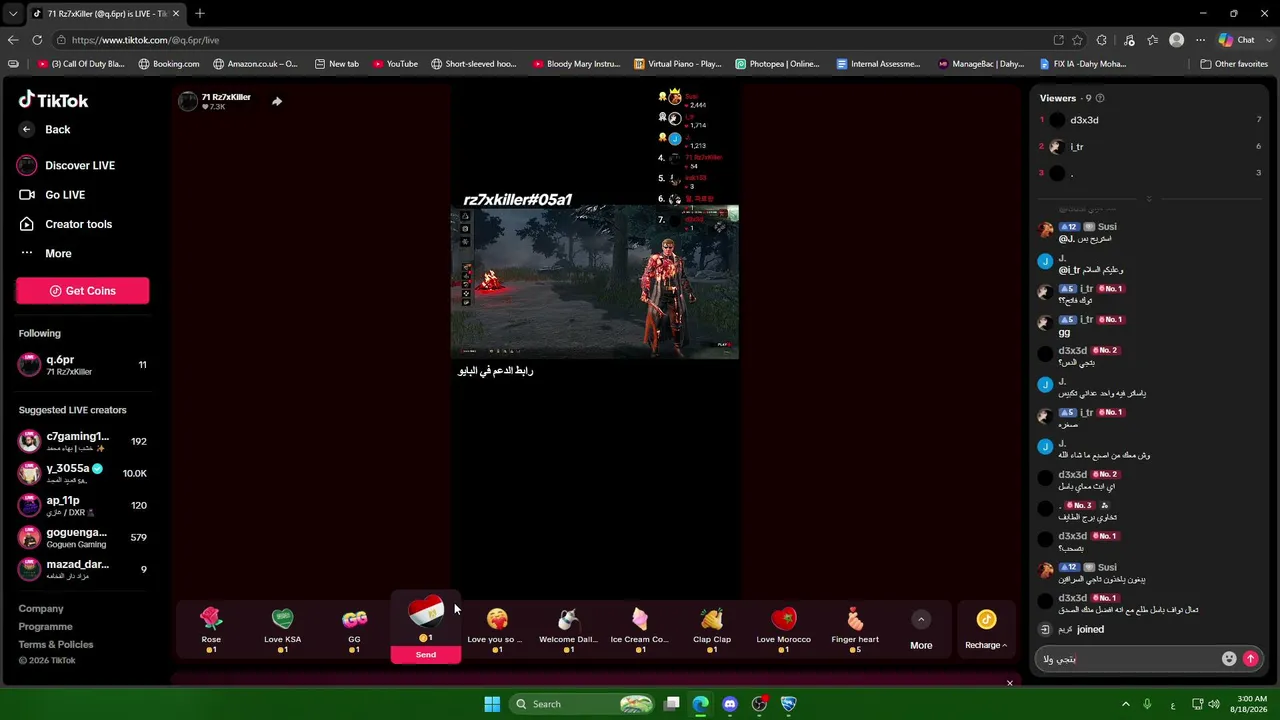
Task: Open Creator tools
Action: coord(65,224)
